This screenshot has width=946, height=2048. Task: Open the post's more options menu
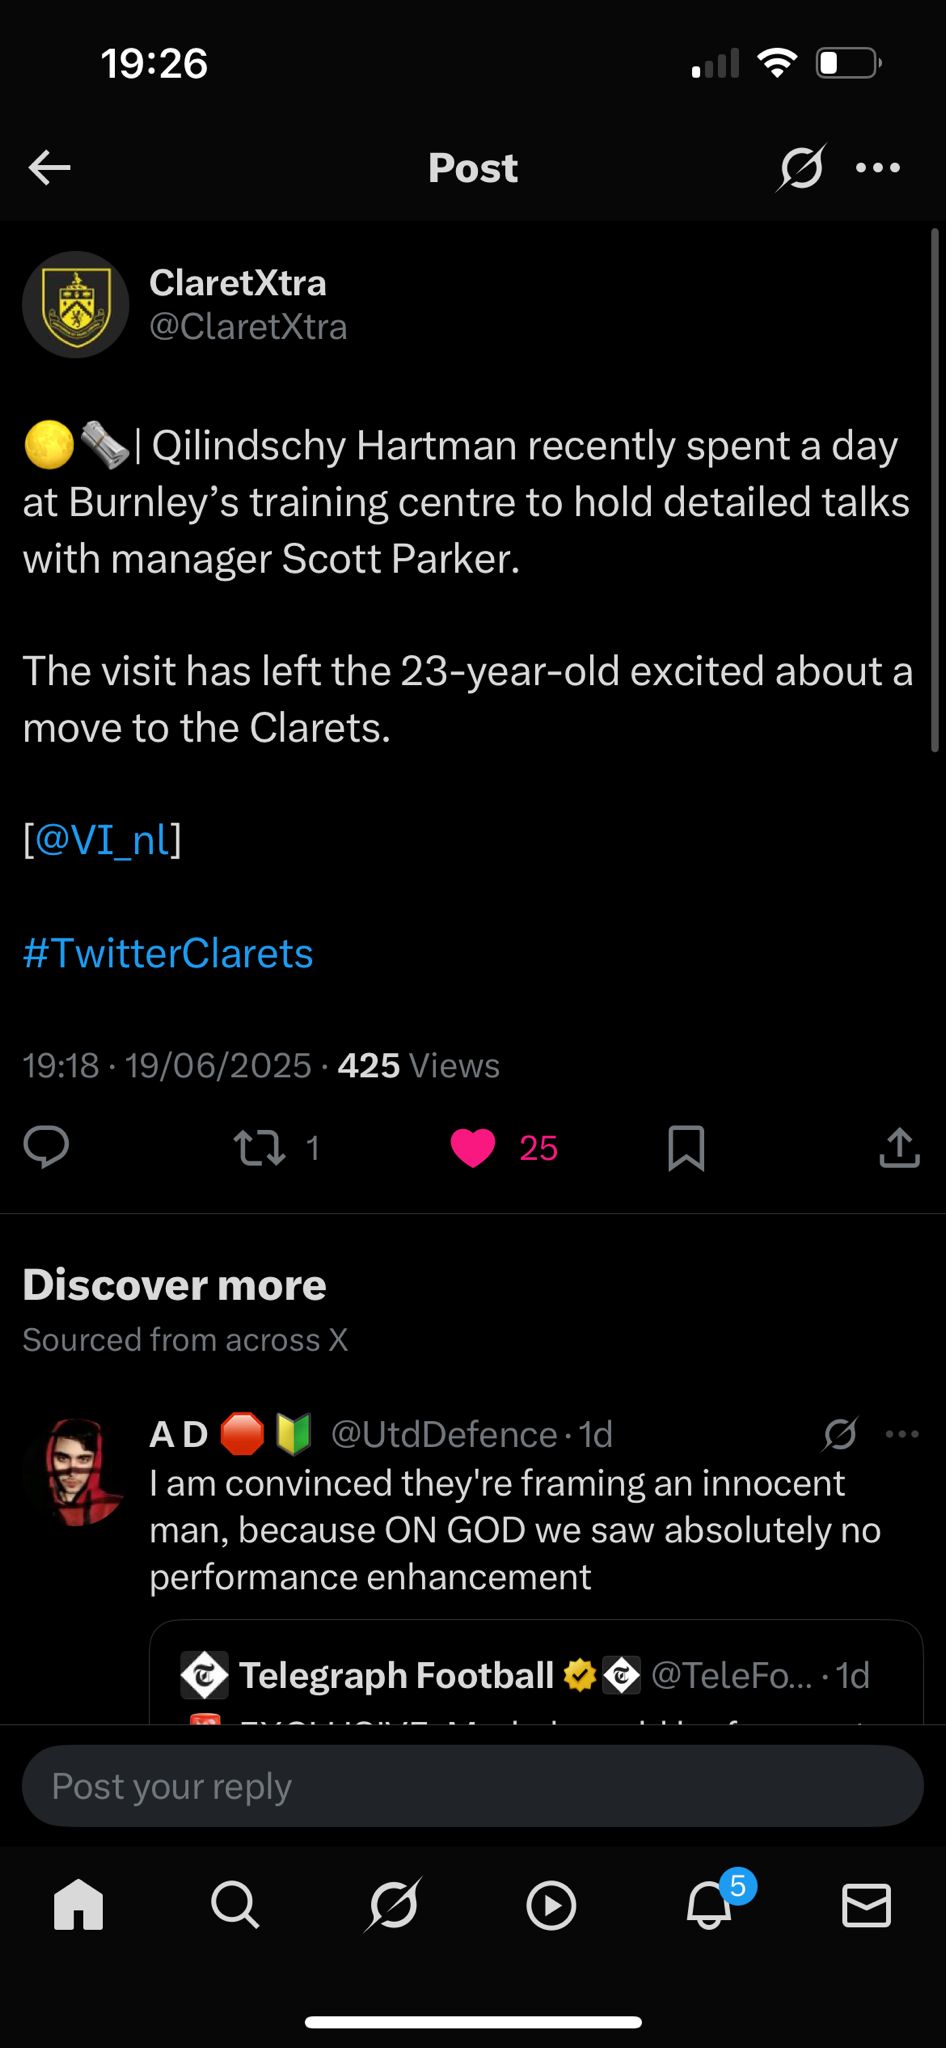coord(878,168)
